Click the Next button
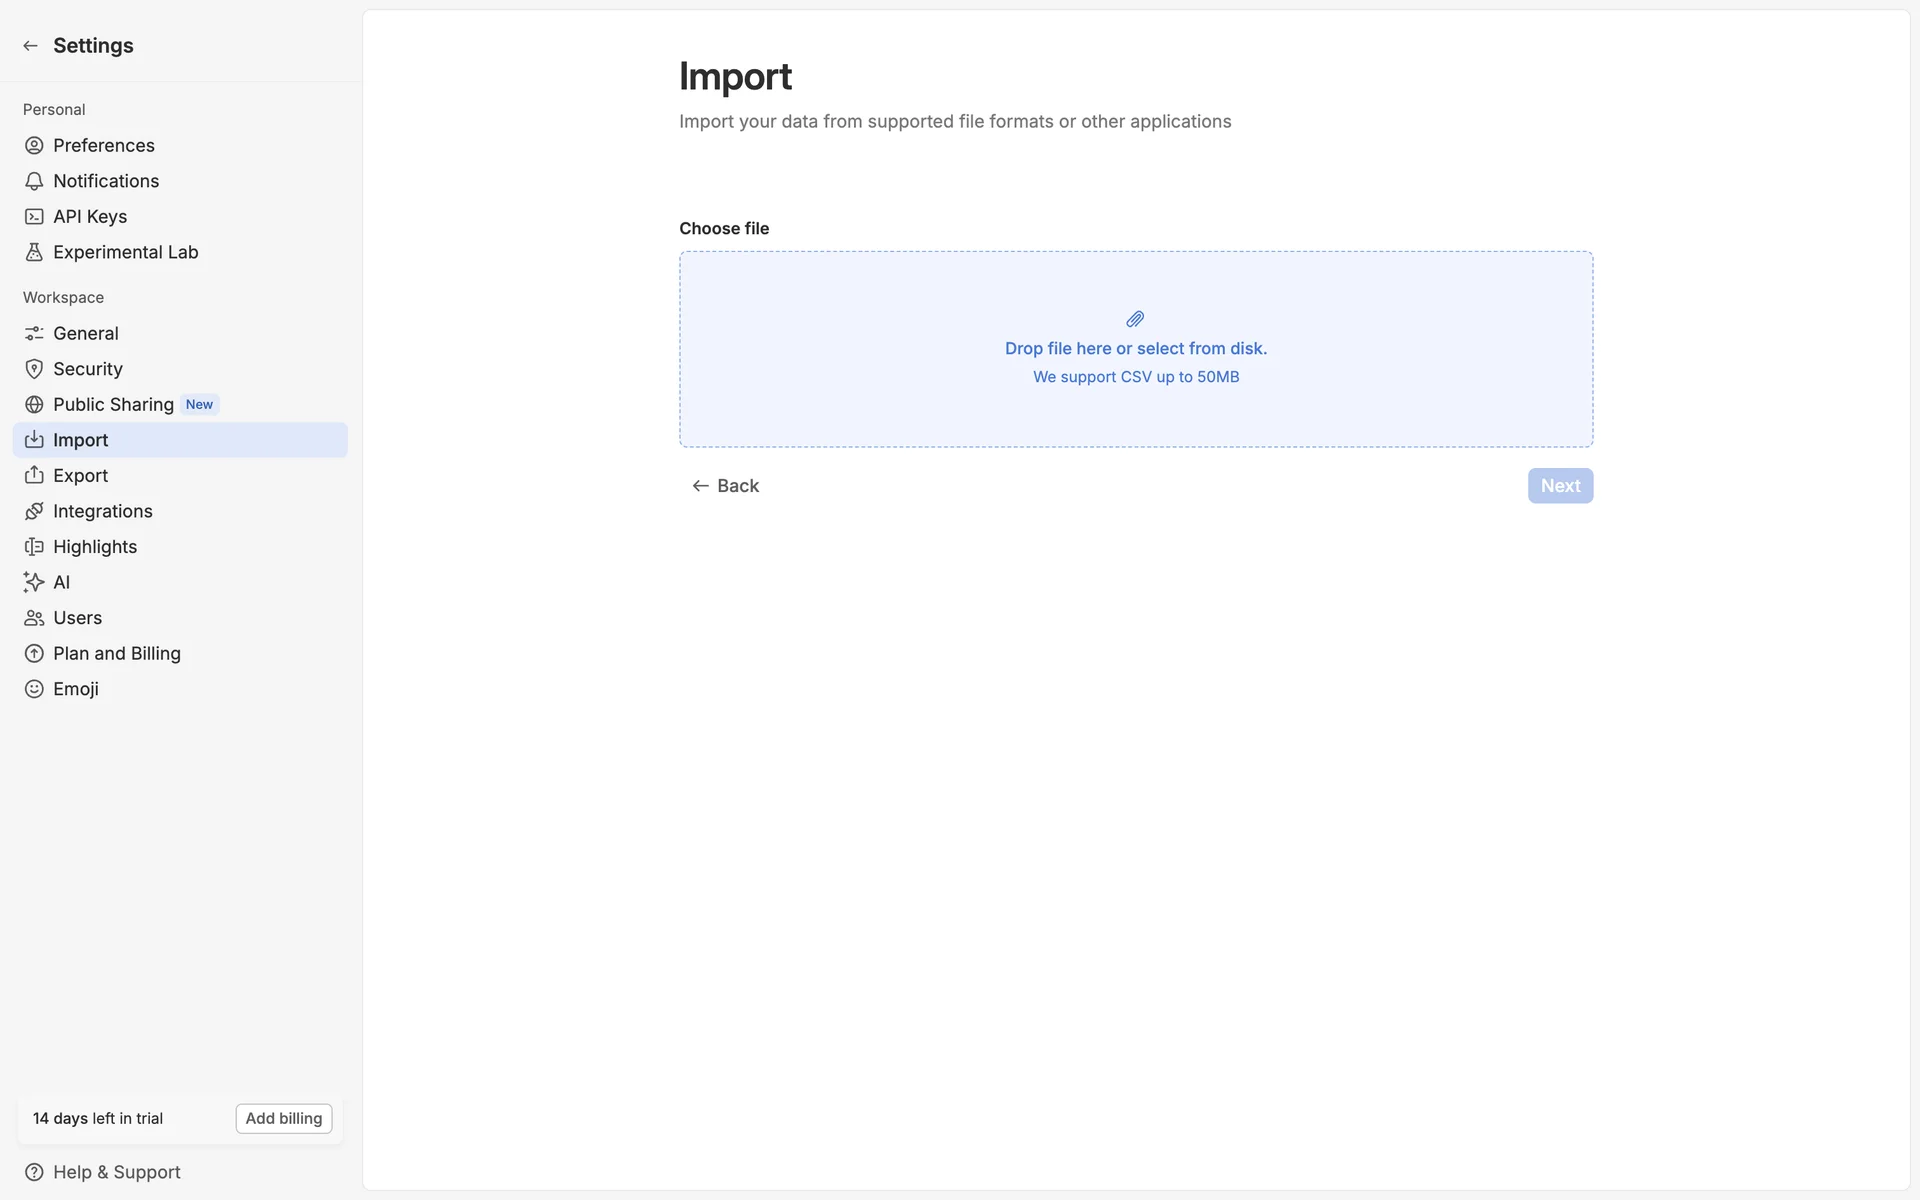This screenshot has height=1200, width=1920. (1559, 486)
